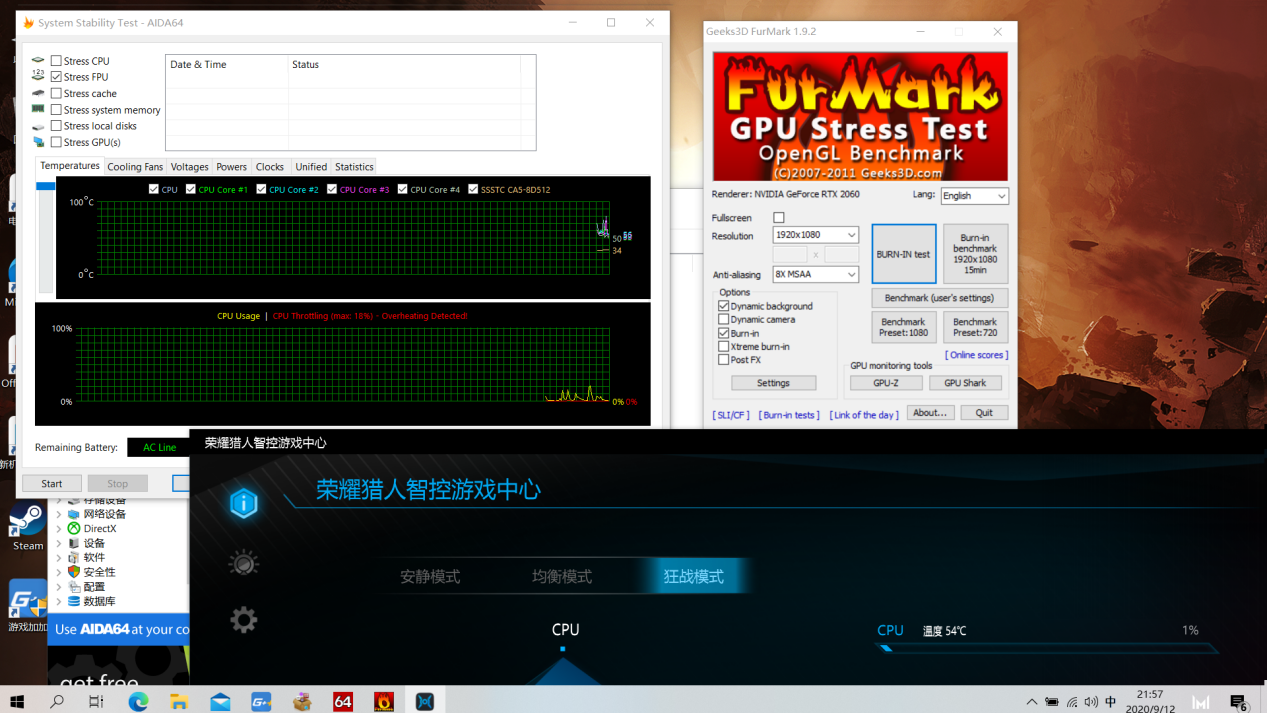Switch the 中 input method indicator

click(1110, 702)
